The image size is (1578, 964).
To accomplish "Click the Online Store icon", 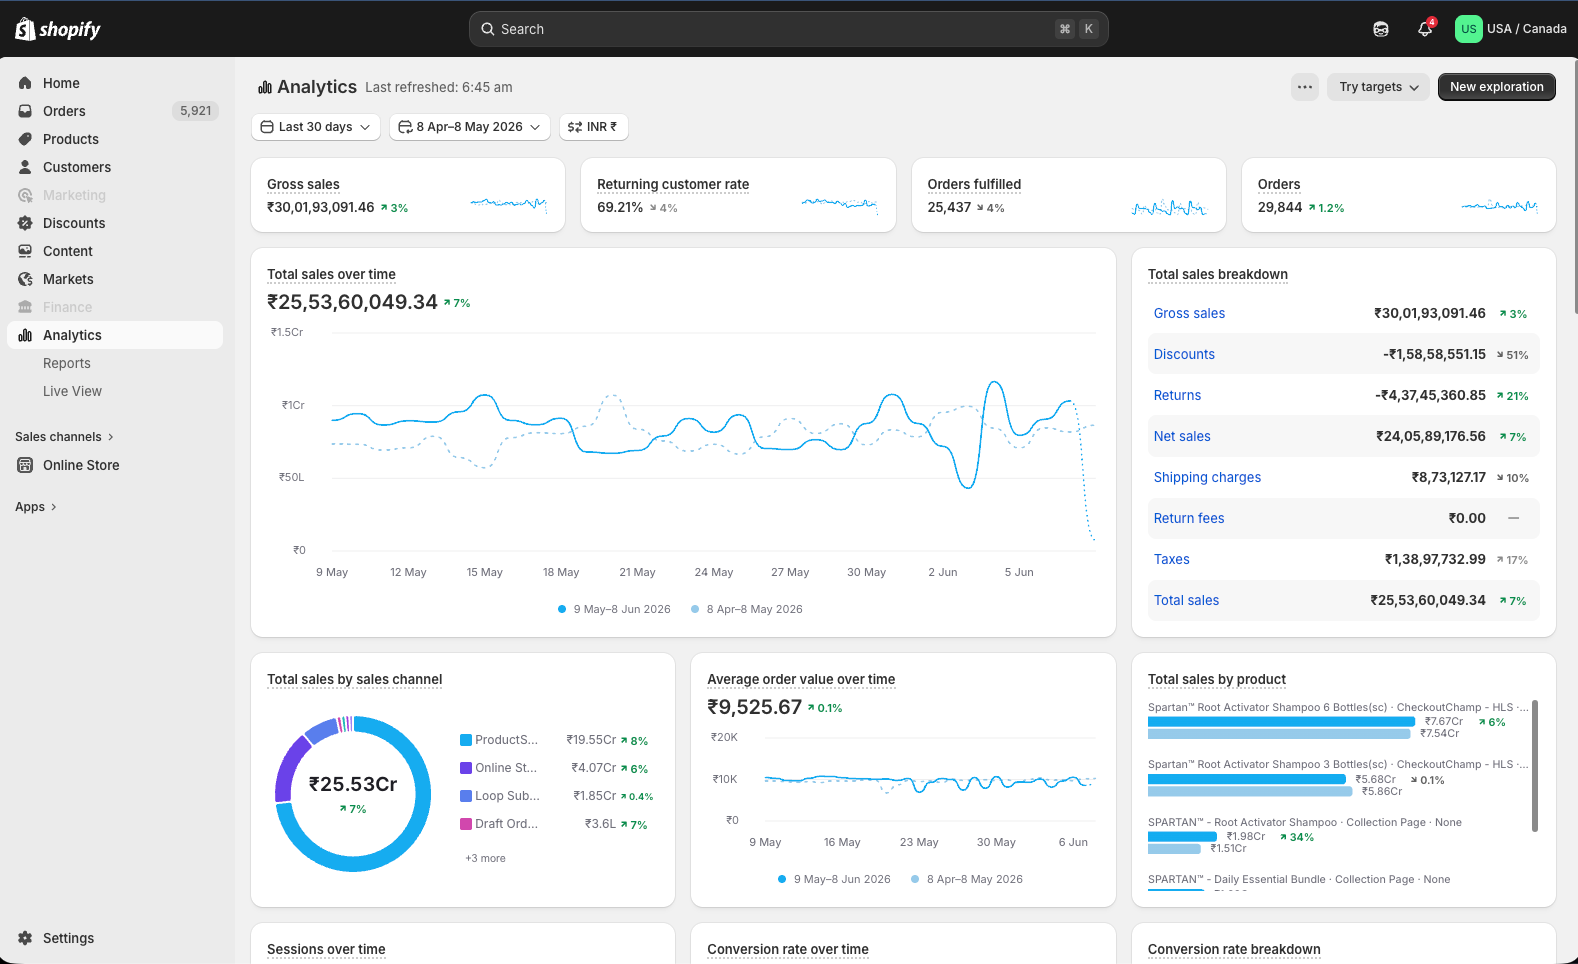I will point(25,465).
